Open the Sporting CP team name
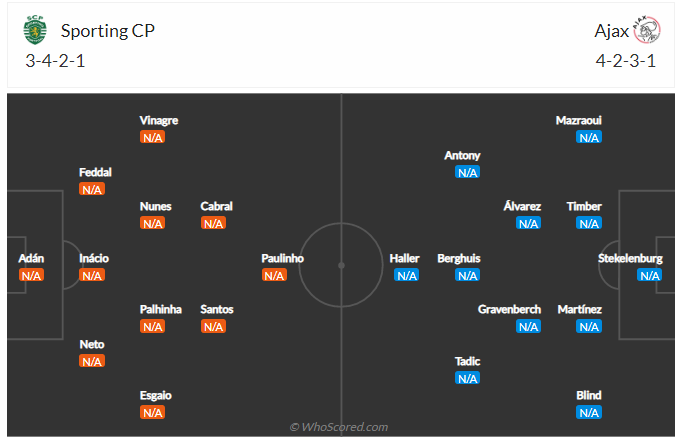The width and height of the screenshot is (676, 439). (108, 31)
